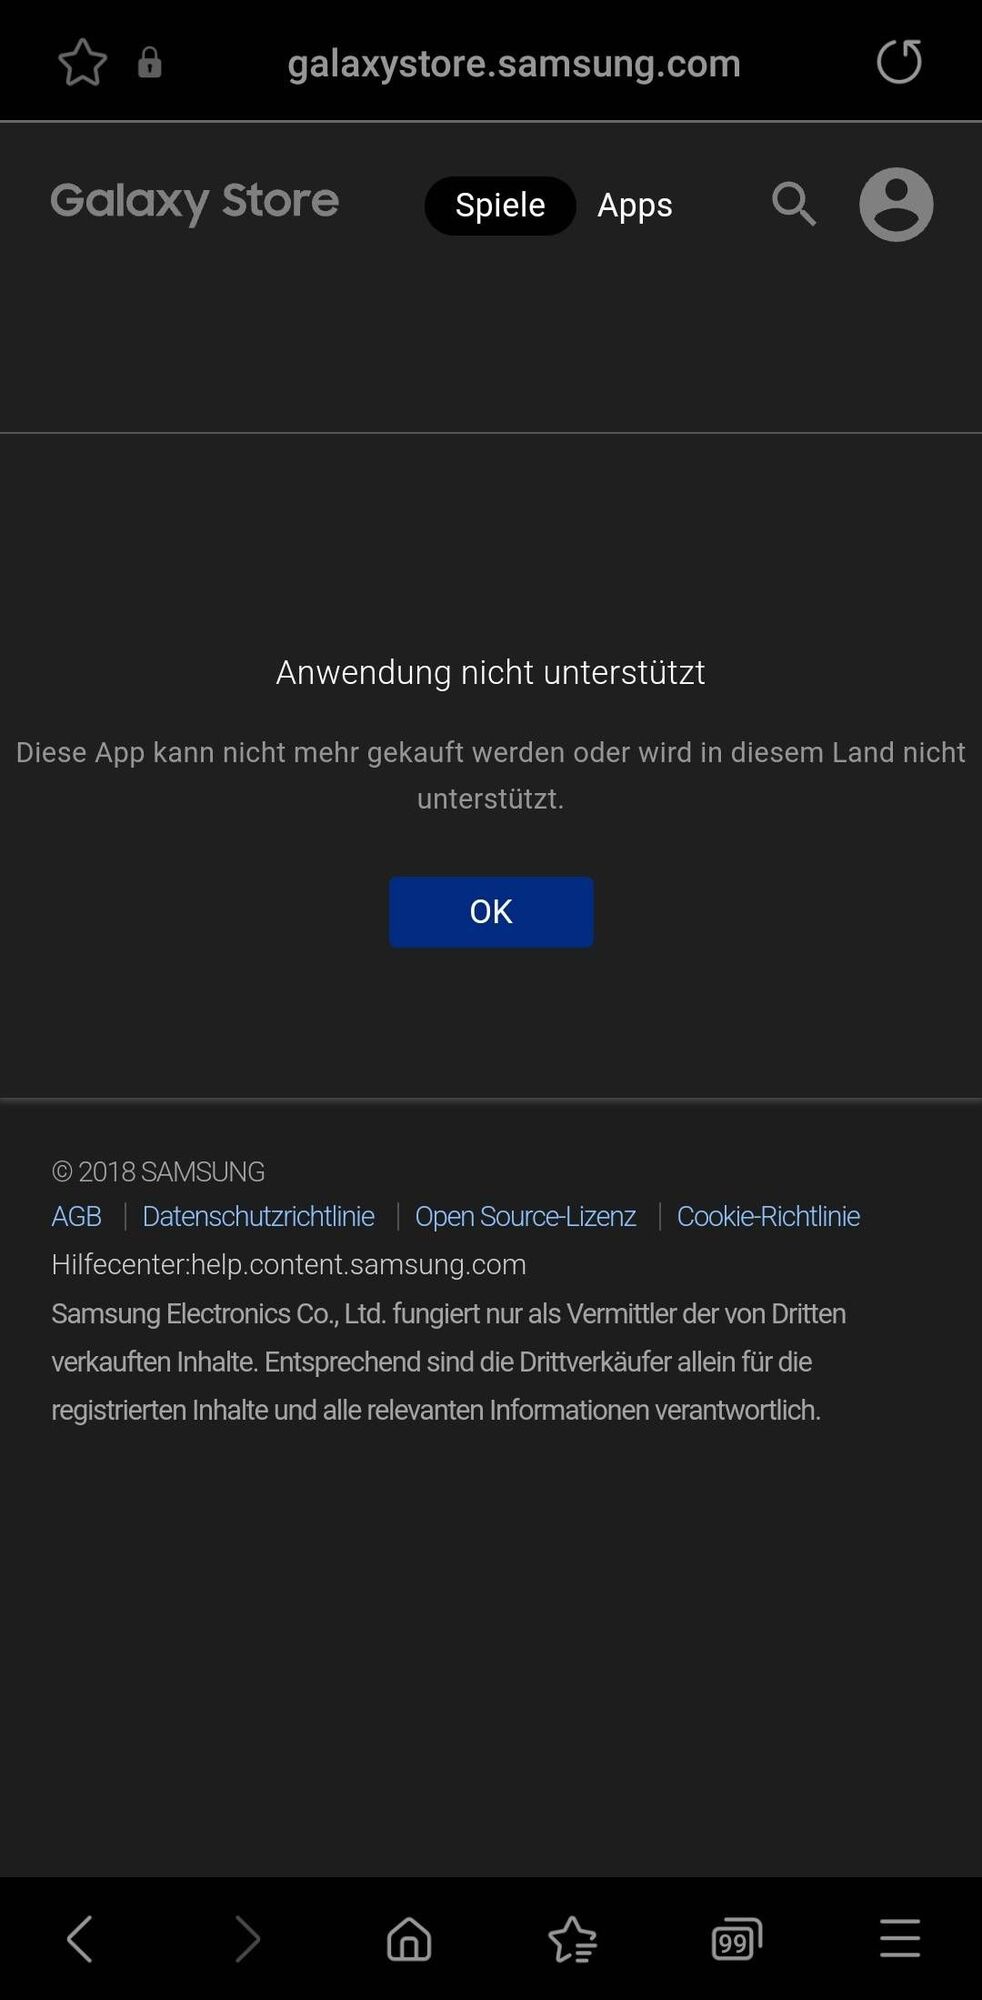Image resolution: width=982 pixels, height=2000 pixels.
Task: Click the Galaxy Store logo
Action: click(x=195, y=203)
